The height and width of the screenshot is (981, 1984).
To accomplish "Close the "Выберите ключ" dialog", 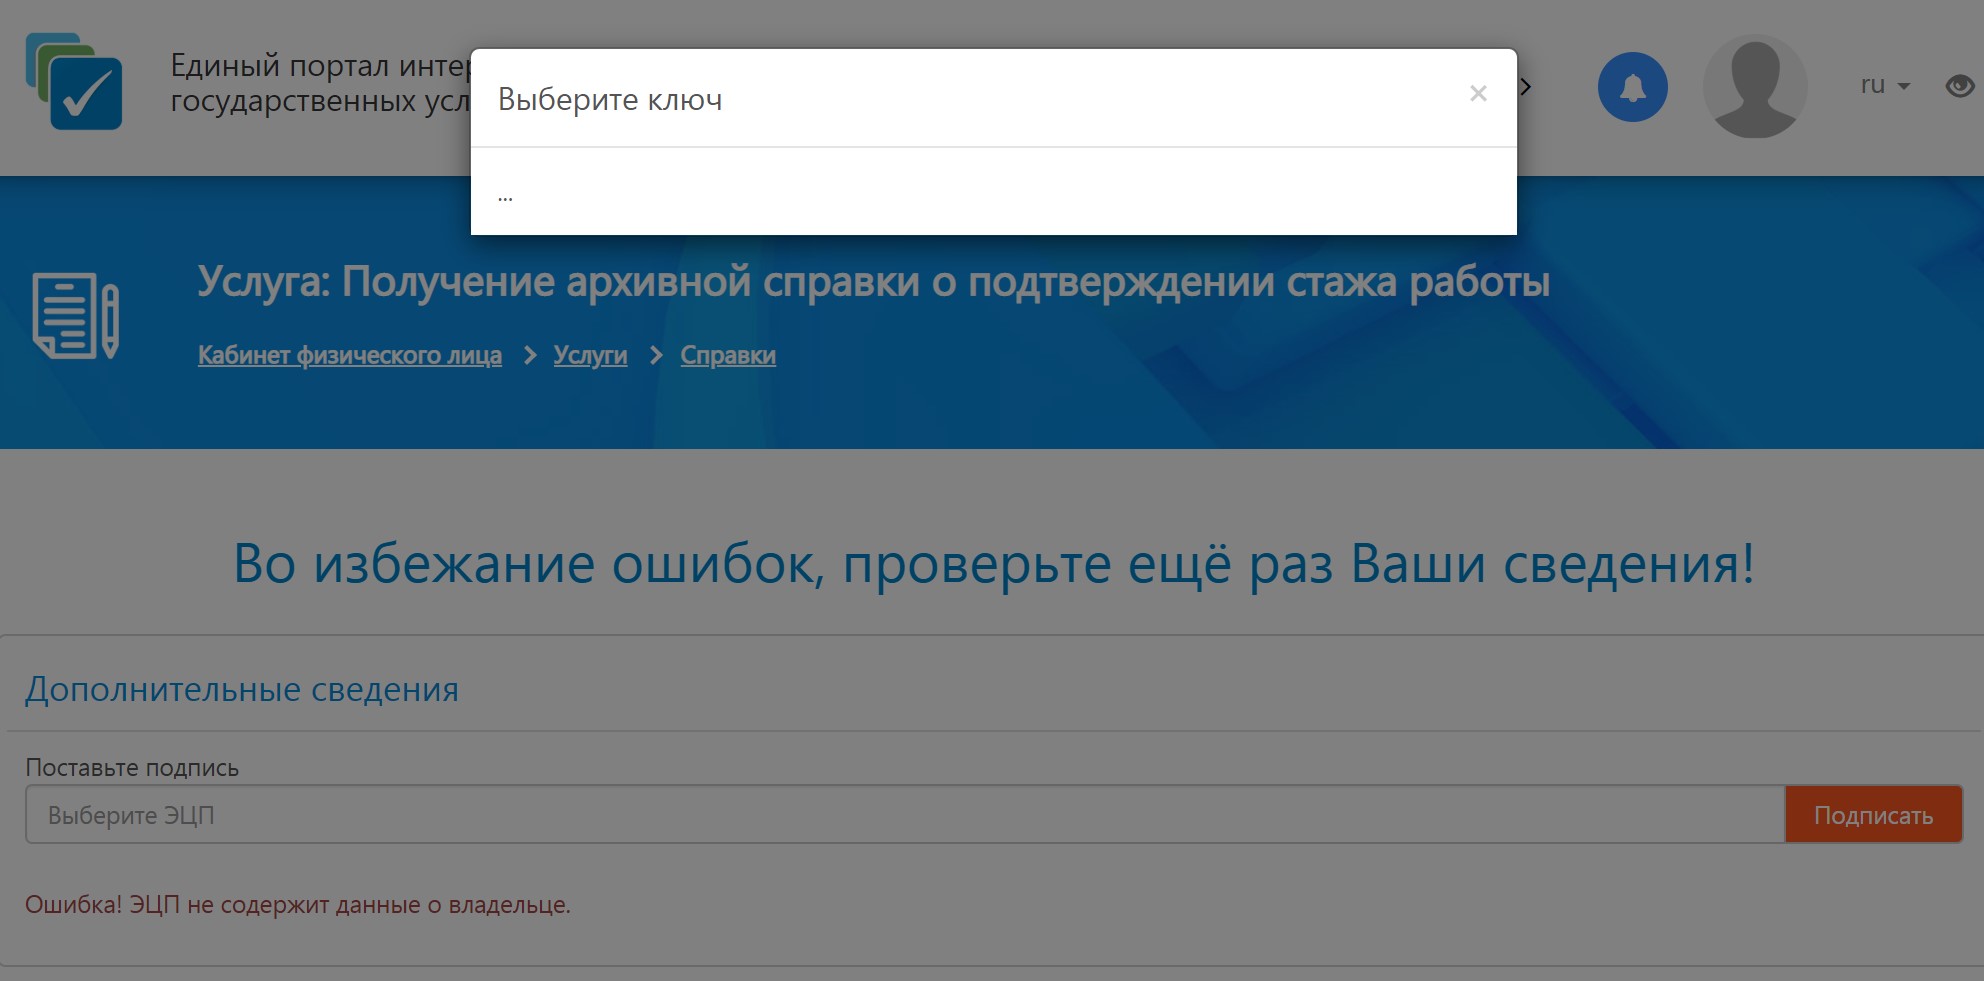I will [x=1478, y=94].
